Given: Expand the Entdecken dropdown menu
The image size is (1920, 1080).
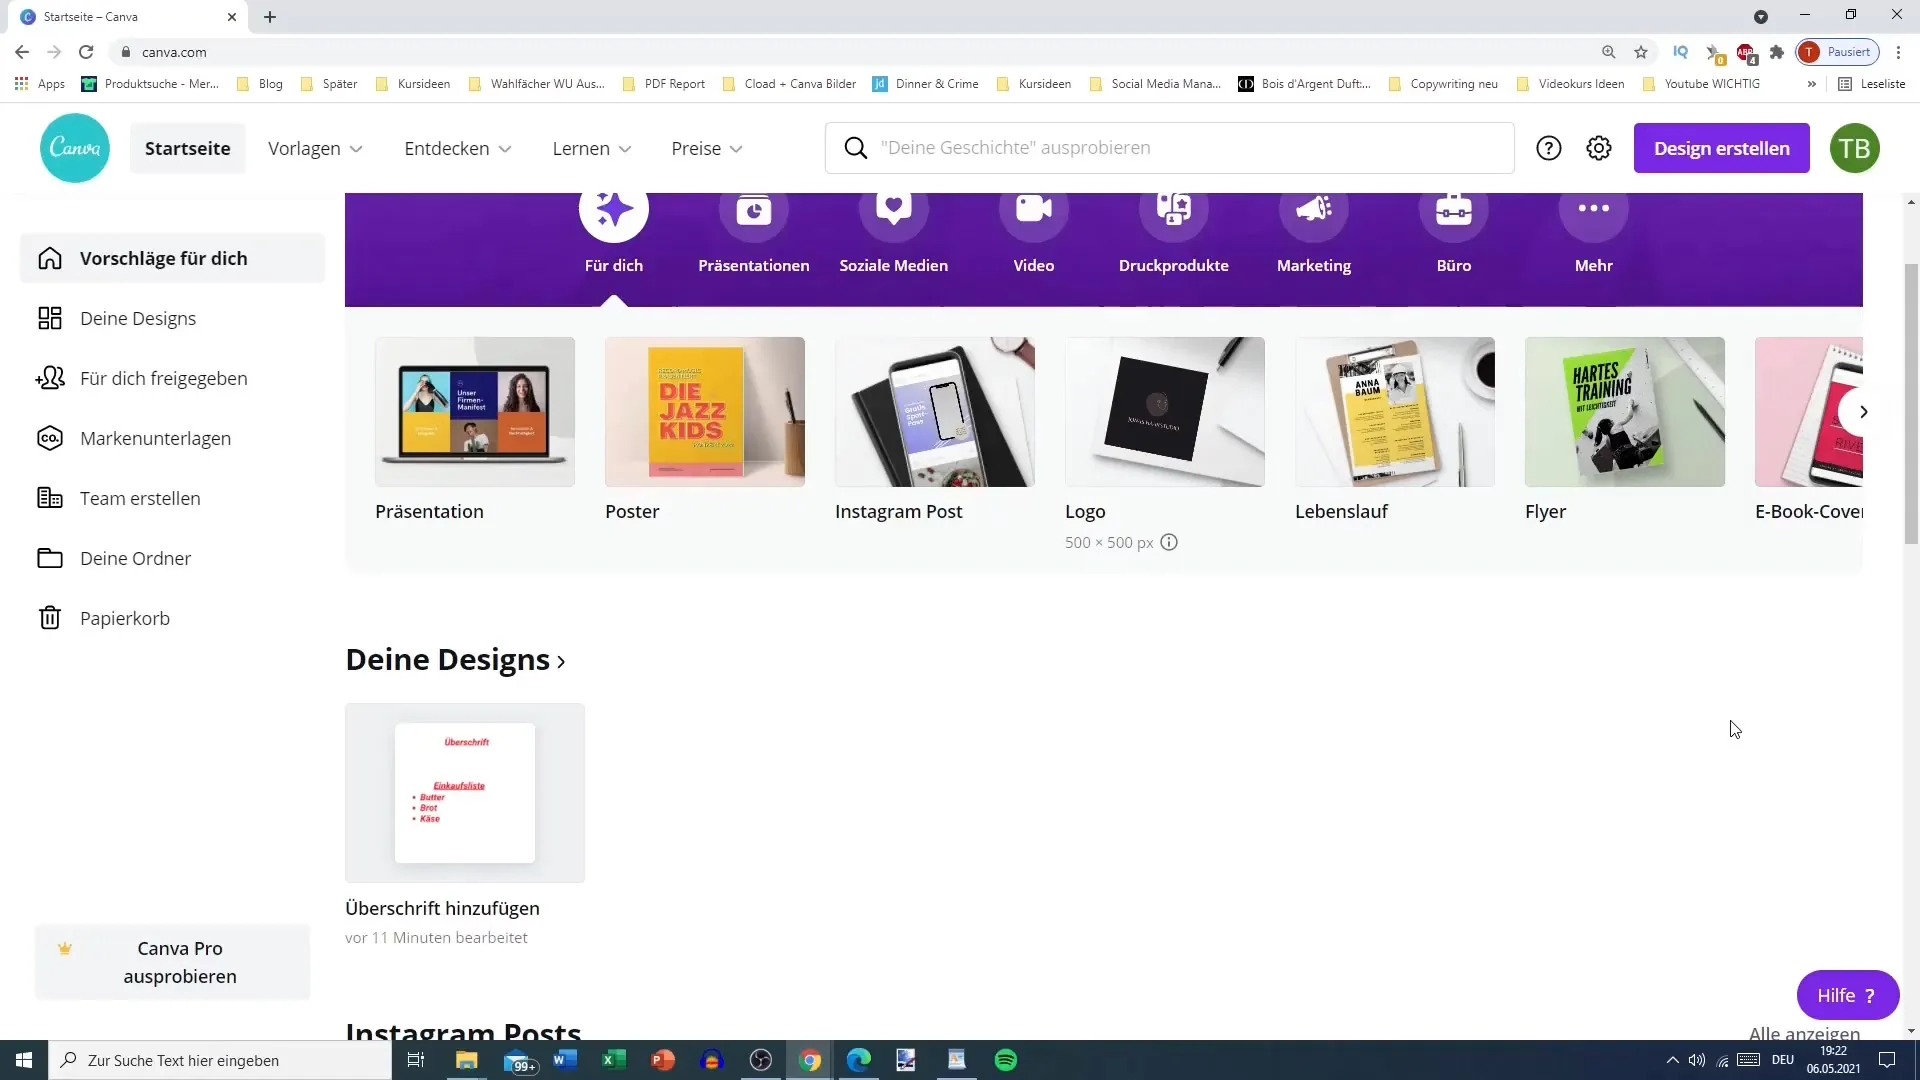Looking at the screenshot, I should 458,148.
